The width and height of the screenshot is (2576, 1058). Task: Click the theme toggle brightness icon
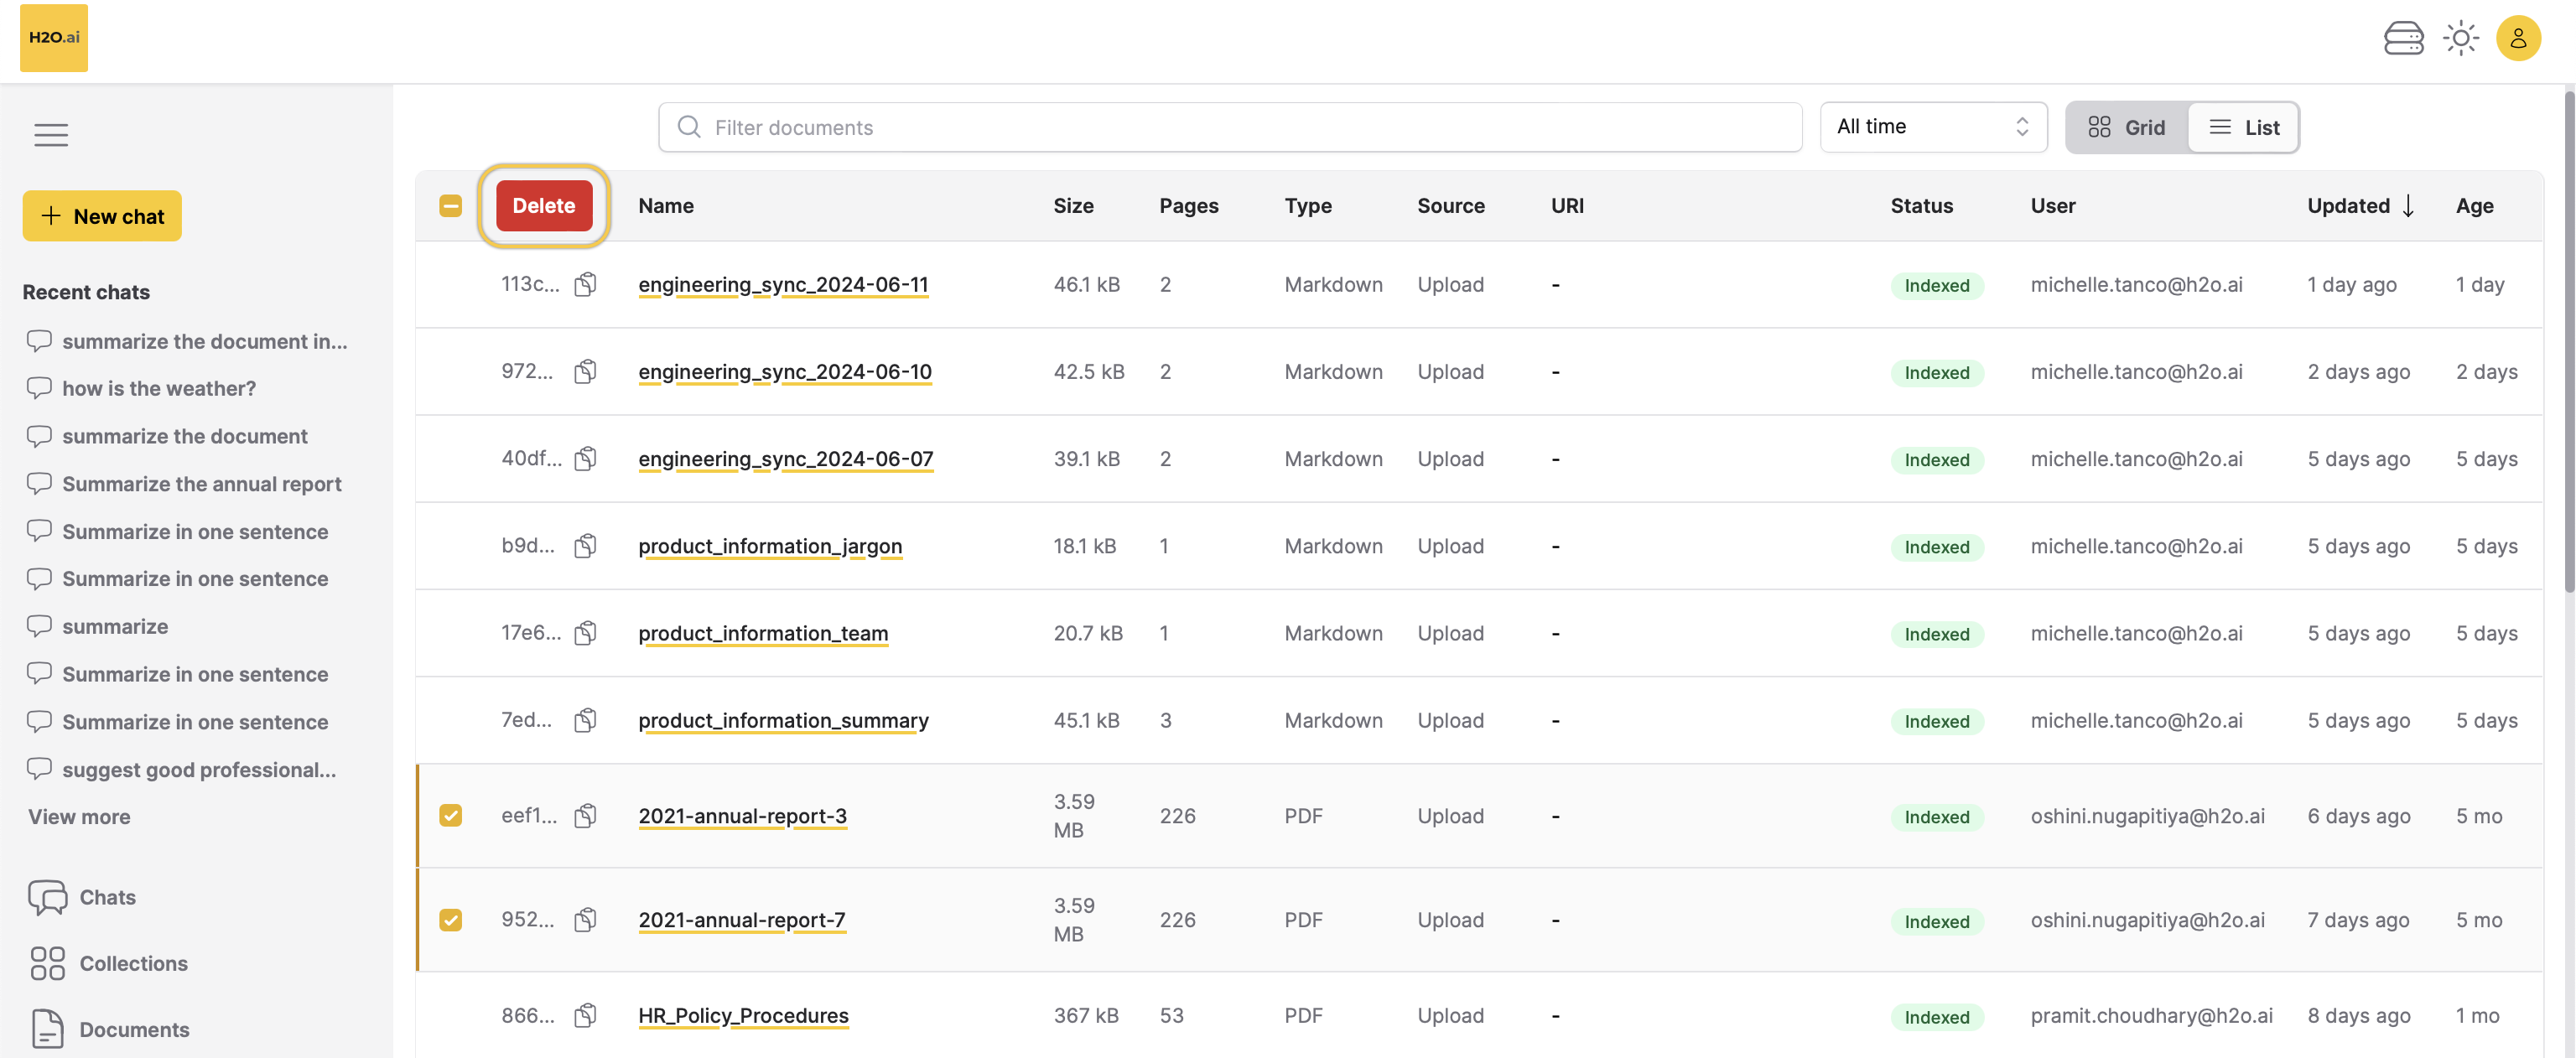click(x=2461, y=36)
